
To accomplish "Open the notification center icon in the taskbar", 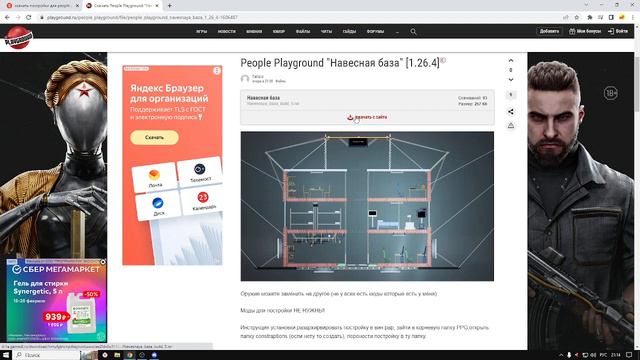I will pyautogui.click(x=629, y=355).
